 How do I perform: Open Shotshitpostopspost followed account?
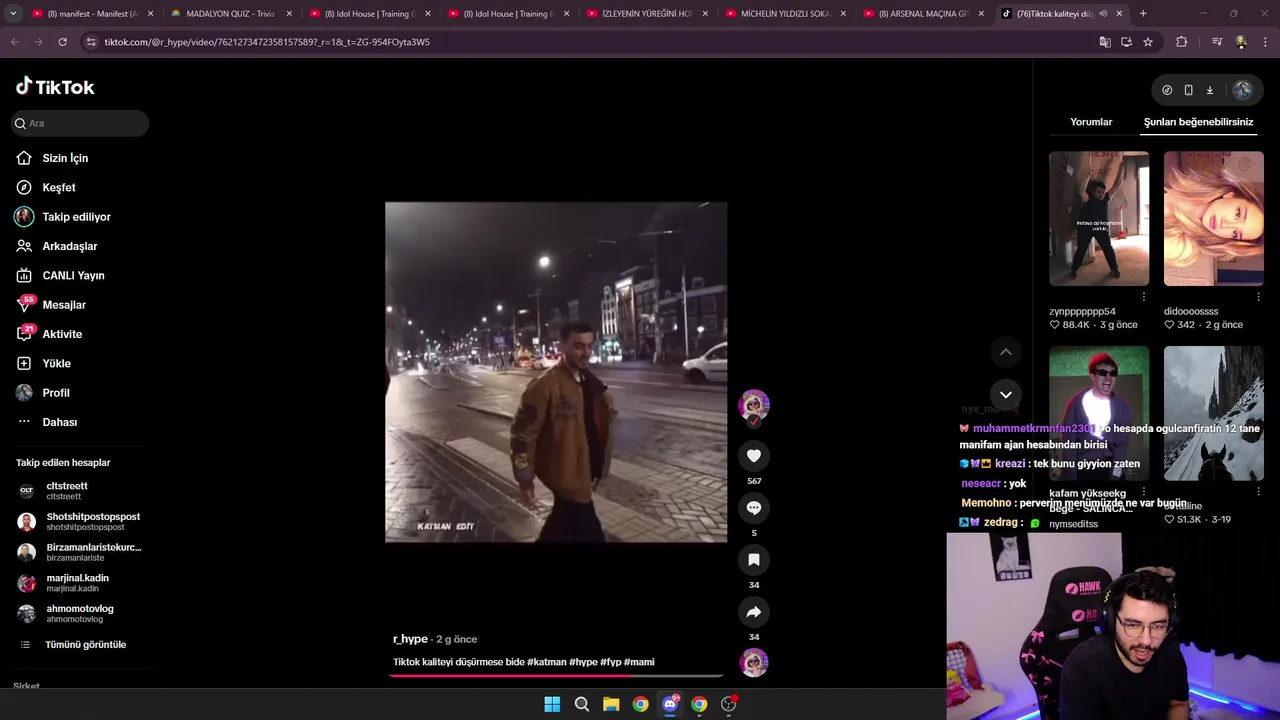click(80, 521)
